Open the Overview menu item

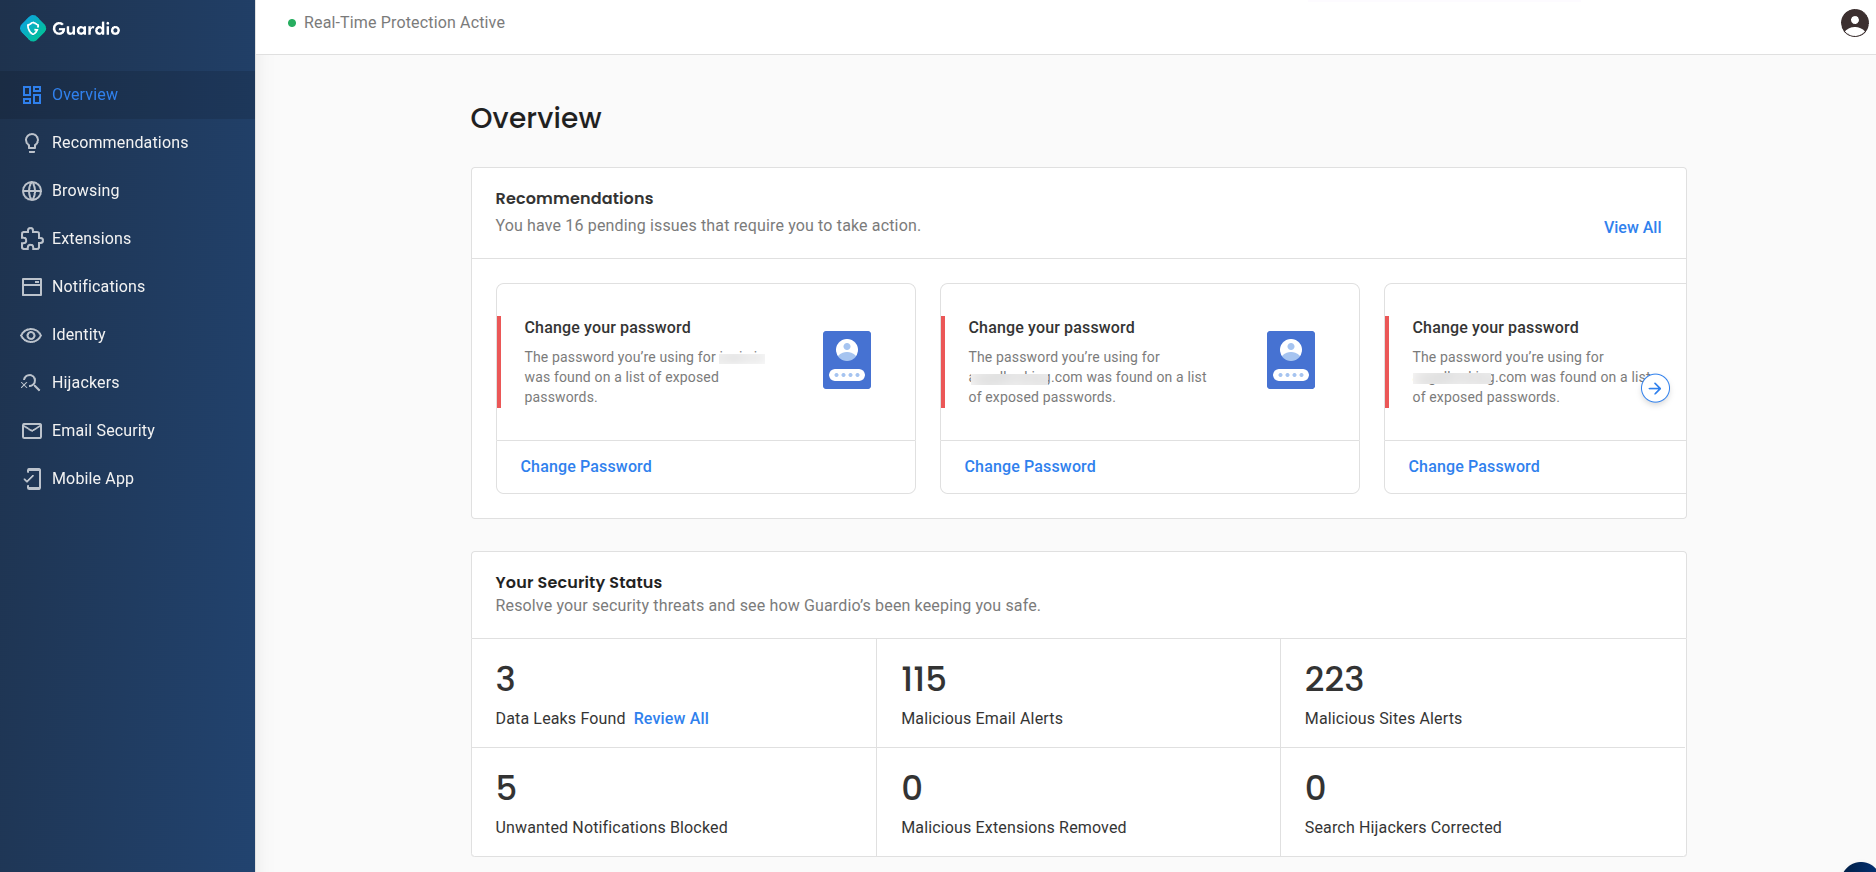[127, 95]
